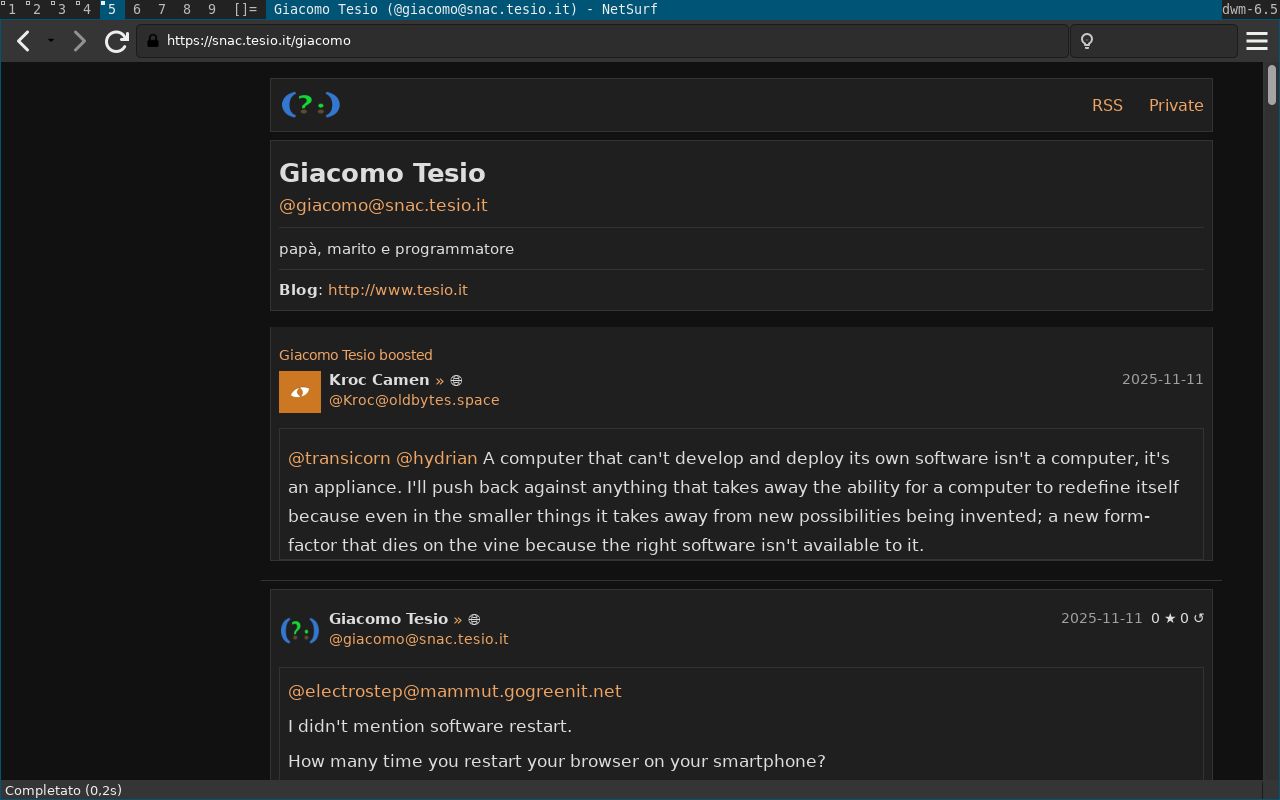Image resolution: width=1280 pixels, height=800 pixels.
Task: Click the forward navigation arrow
Action: pos(79,41)
